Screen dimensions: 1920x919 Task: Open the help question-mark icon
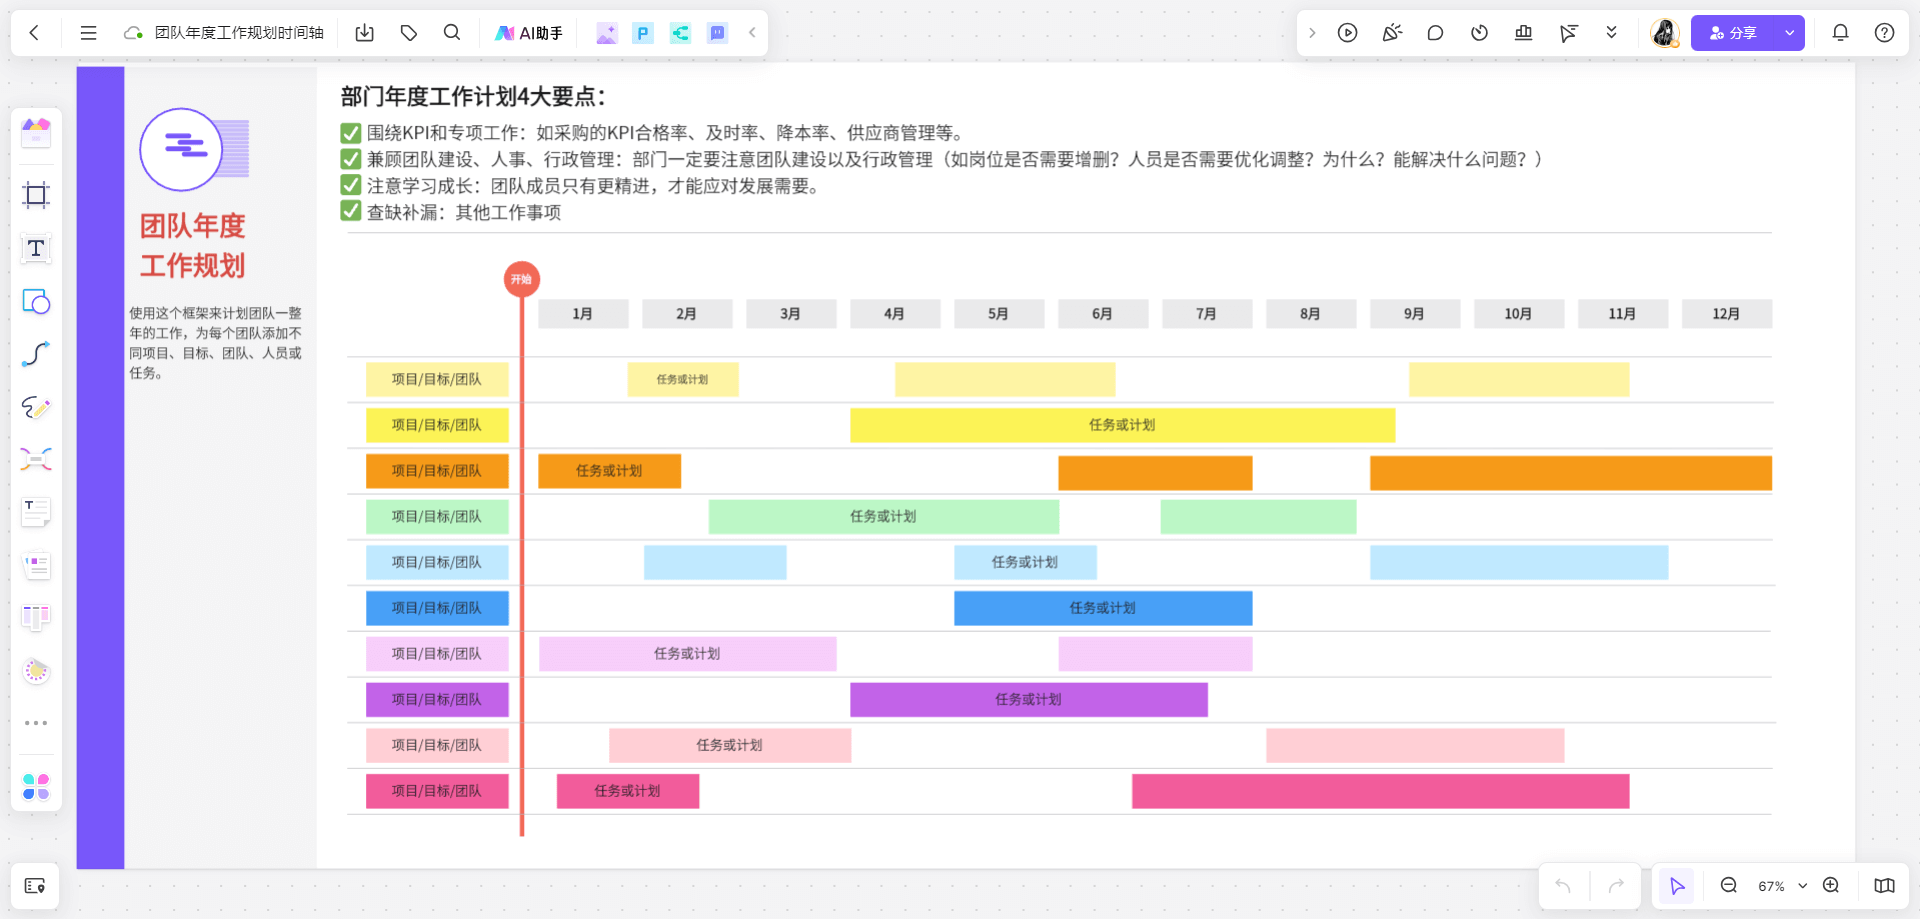click(1884, 33)
